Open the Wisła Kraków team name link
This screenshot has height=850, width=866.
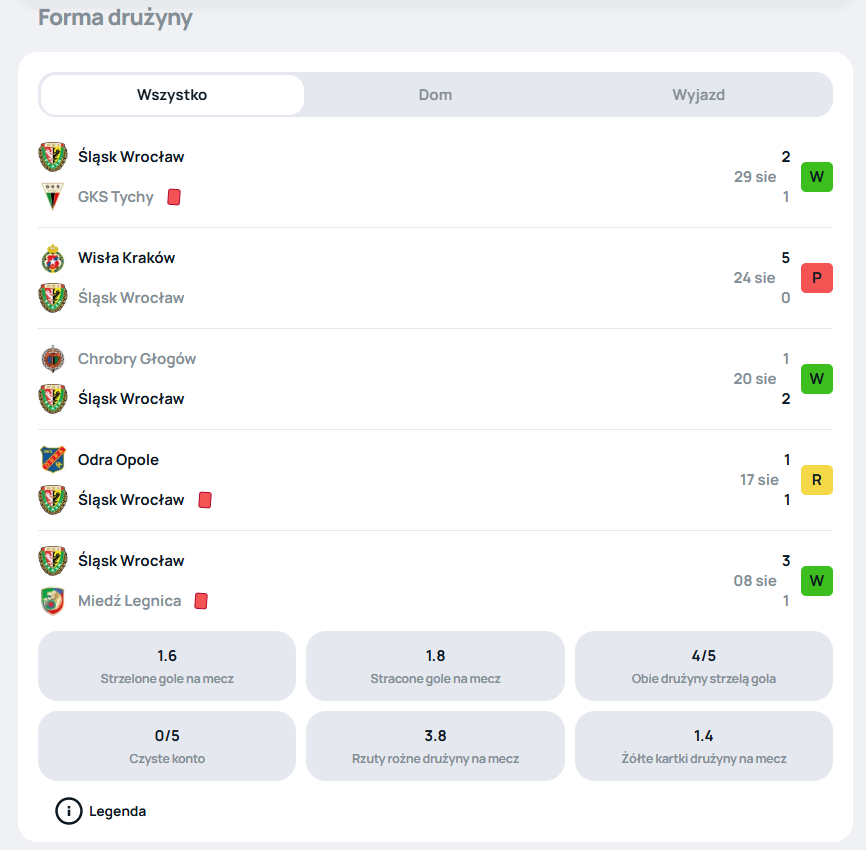(126, 258)
